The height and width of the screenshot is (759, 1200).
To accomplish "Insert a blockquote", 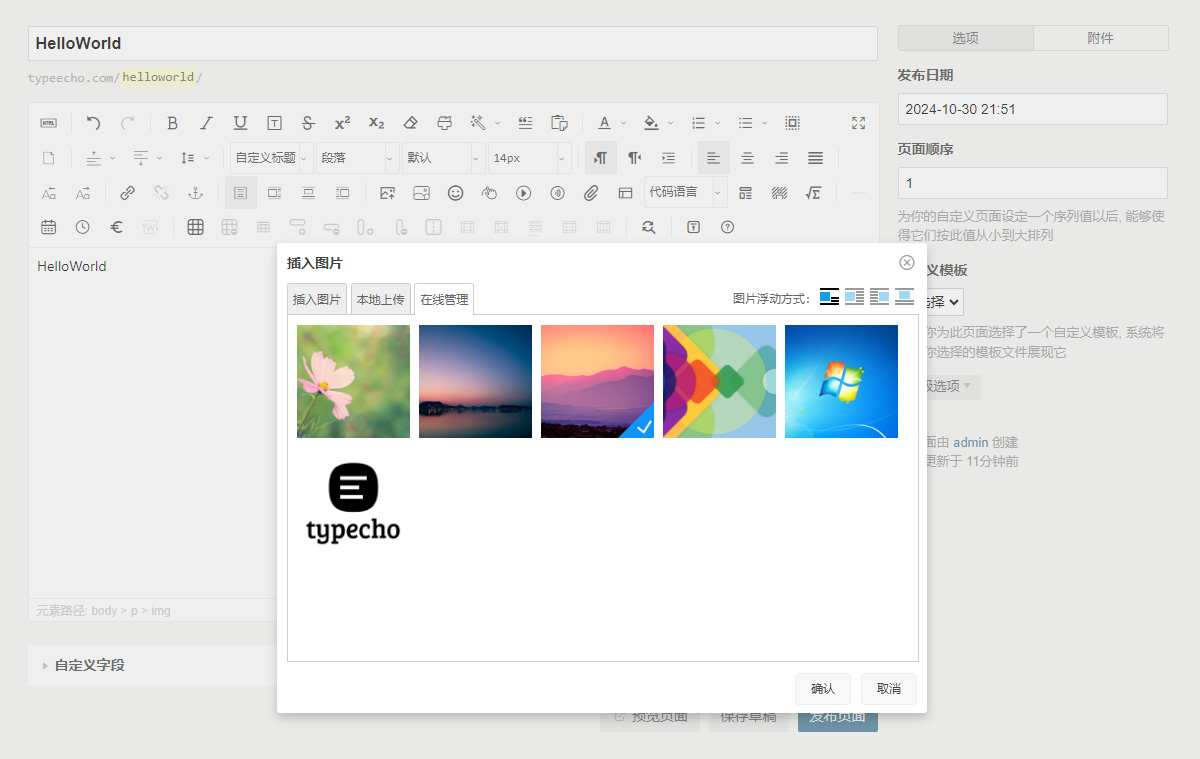I will click(525, 123).
